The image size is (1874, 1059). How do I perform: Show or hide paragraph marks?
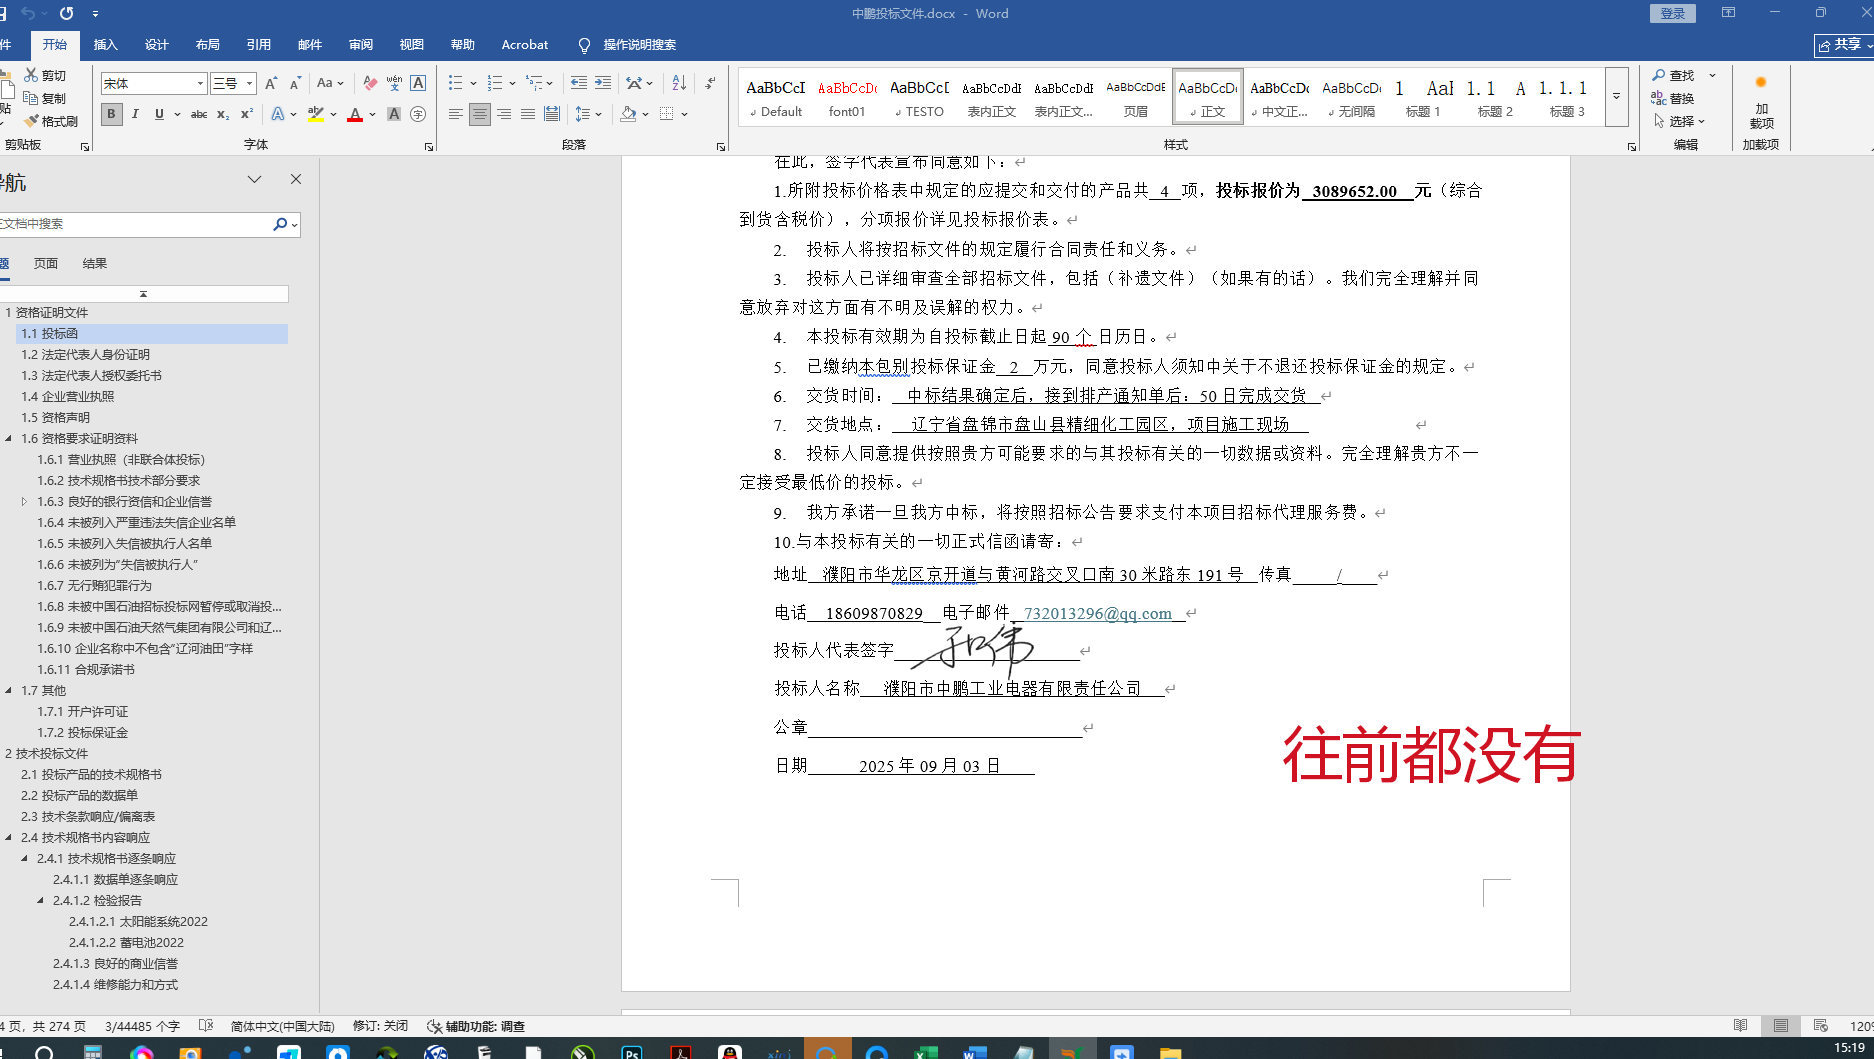[x=710, y=83]
